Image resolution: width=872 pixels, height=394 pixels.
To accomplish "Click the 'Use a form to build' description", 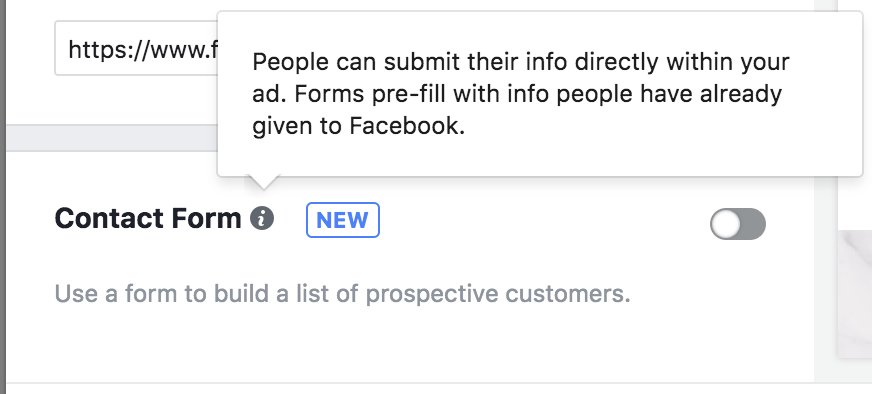I will [343, 293].
